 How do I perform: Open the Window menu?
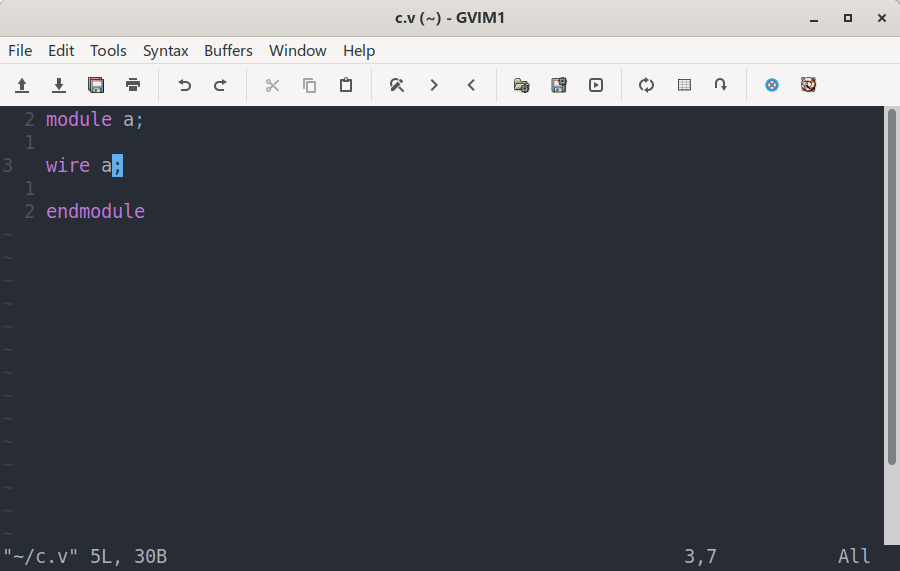[x=297, y=51]
